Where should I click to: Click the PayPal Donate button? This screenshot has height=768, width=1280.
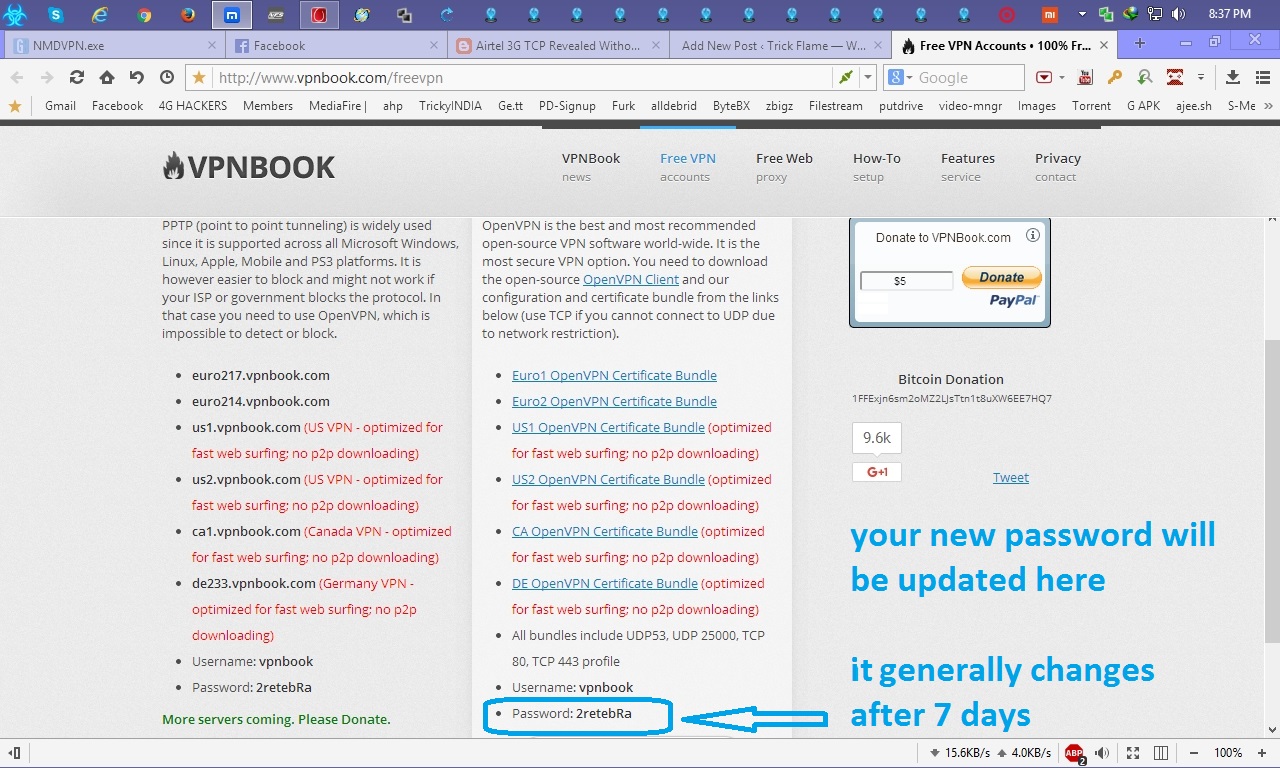point(1001,277)
